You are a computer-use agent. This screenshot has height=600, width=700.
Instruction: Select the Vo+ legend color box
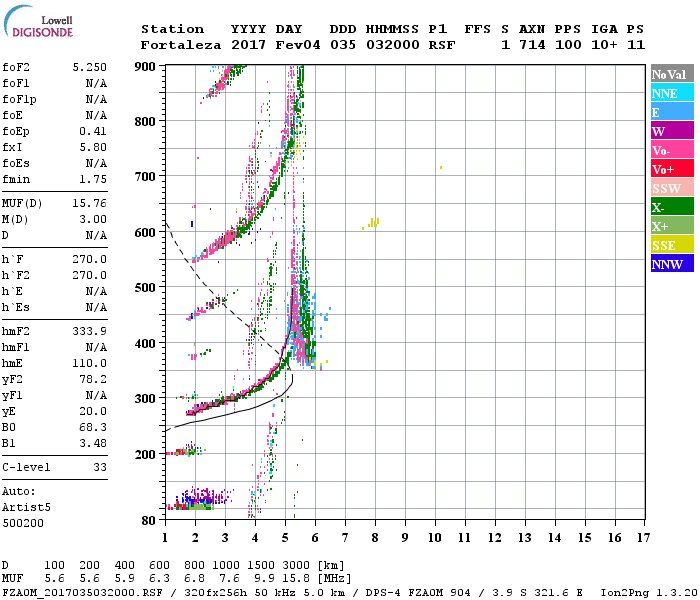click(672, 169)
